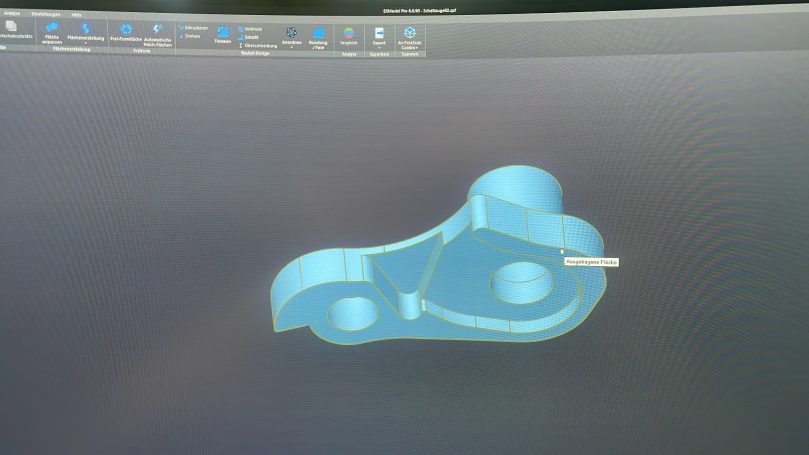Click the Export icon
809x455 pixels.
click(379, 34)
